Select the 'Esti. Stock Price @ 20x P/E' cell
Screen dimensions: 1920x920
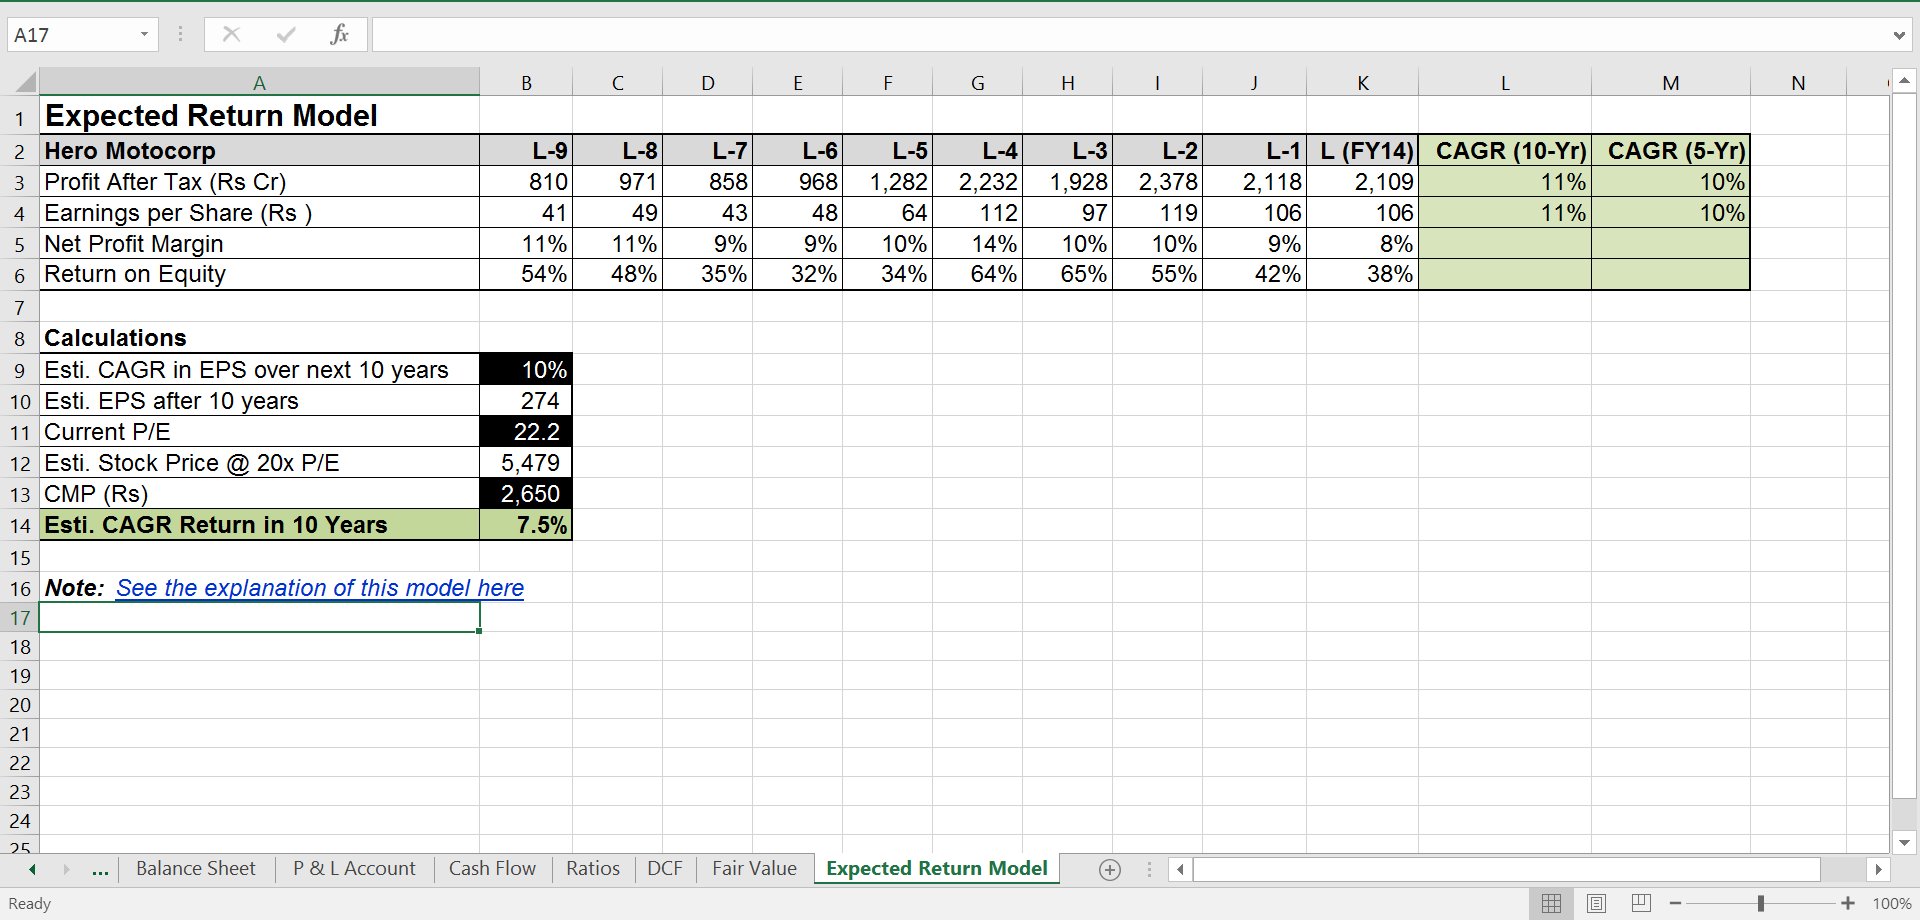pyautogui.click(x=259, y=463)
